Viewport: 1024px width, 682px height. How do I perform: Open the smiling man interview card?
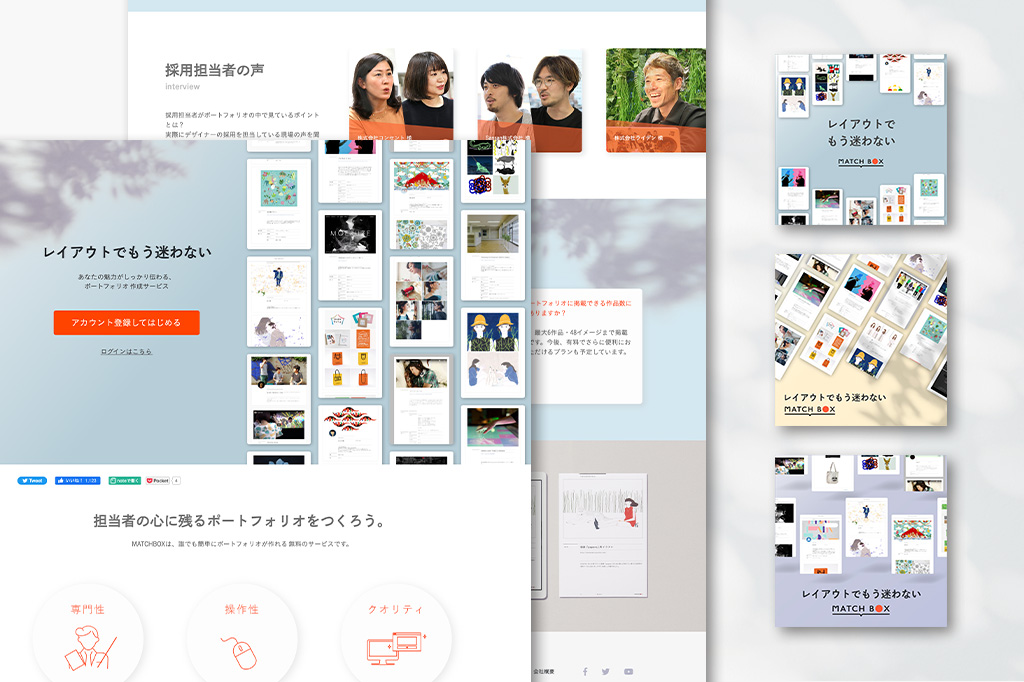(x=655, y=99)
